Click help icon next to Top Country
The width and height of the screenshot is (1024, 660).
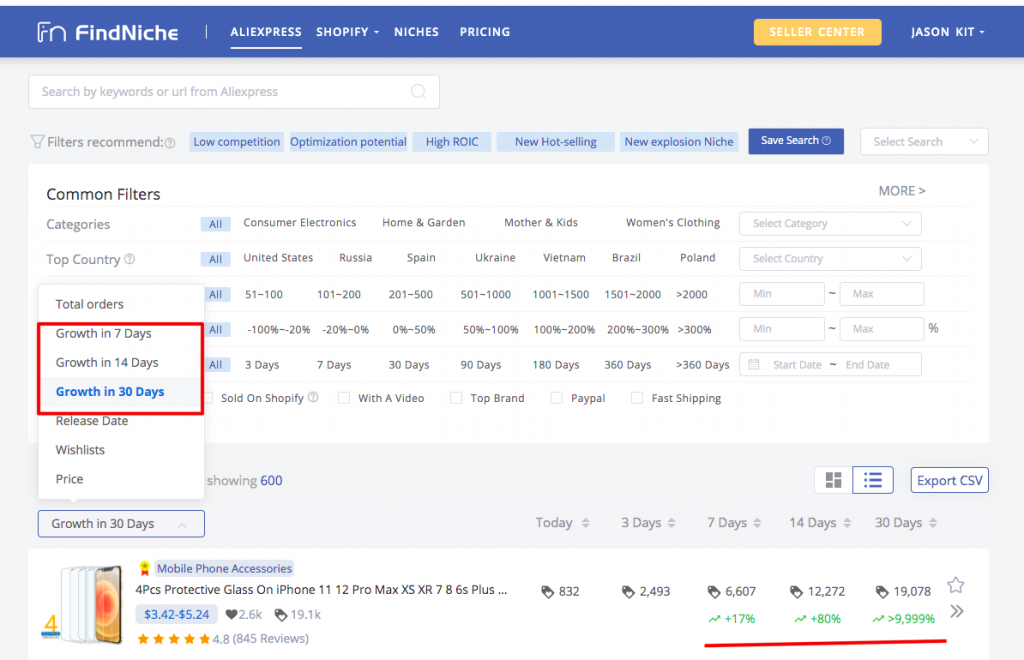[129, 259]
